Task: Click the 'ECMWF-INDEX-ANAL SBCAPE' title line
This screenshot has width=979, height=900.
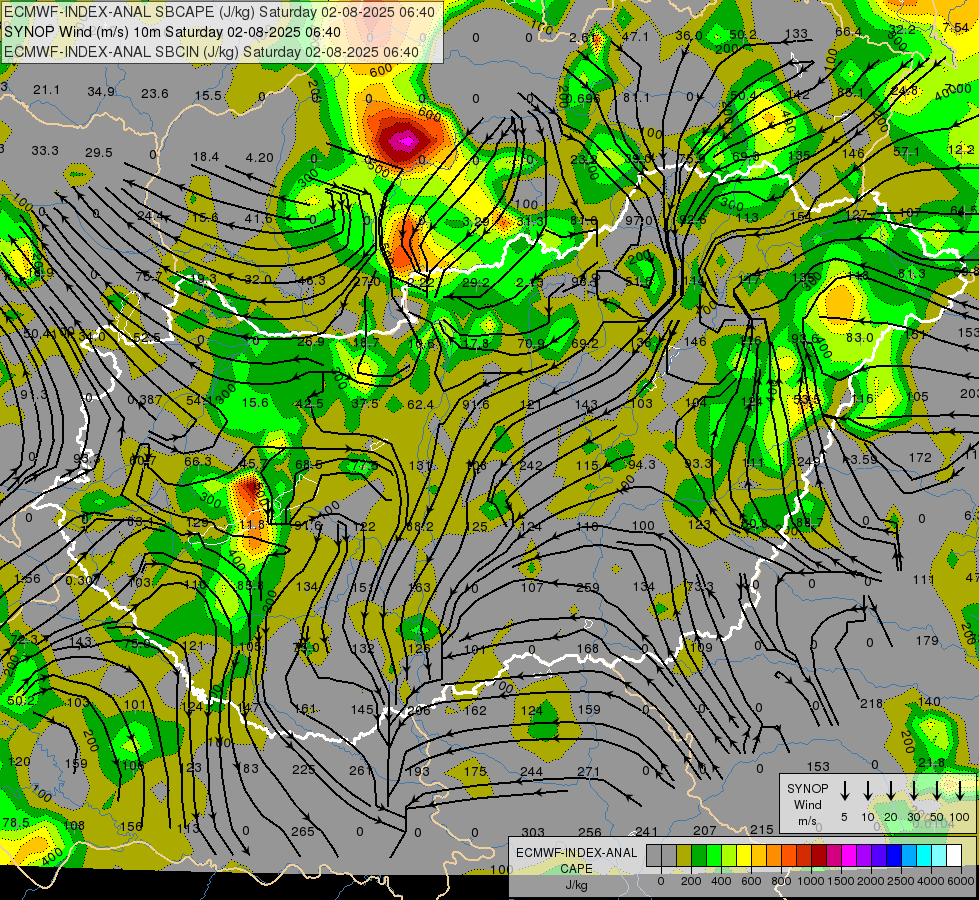Action: tap(219, 12)
